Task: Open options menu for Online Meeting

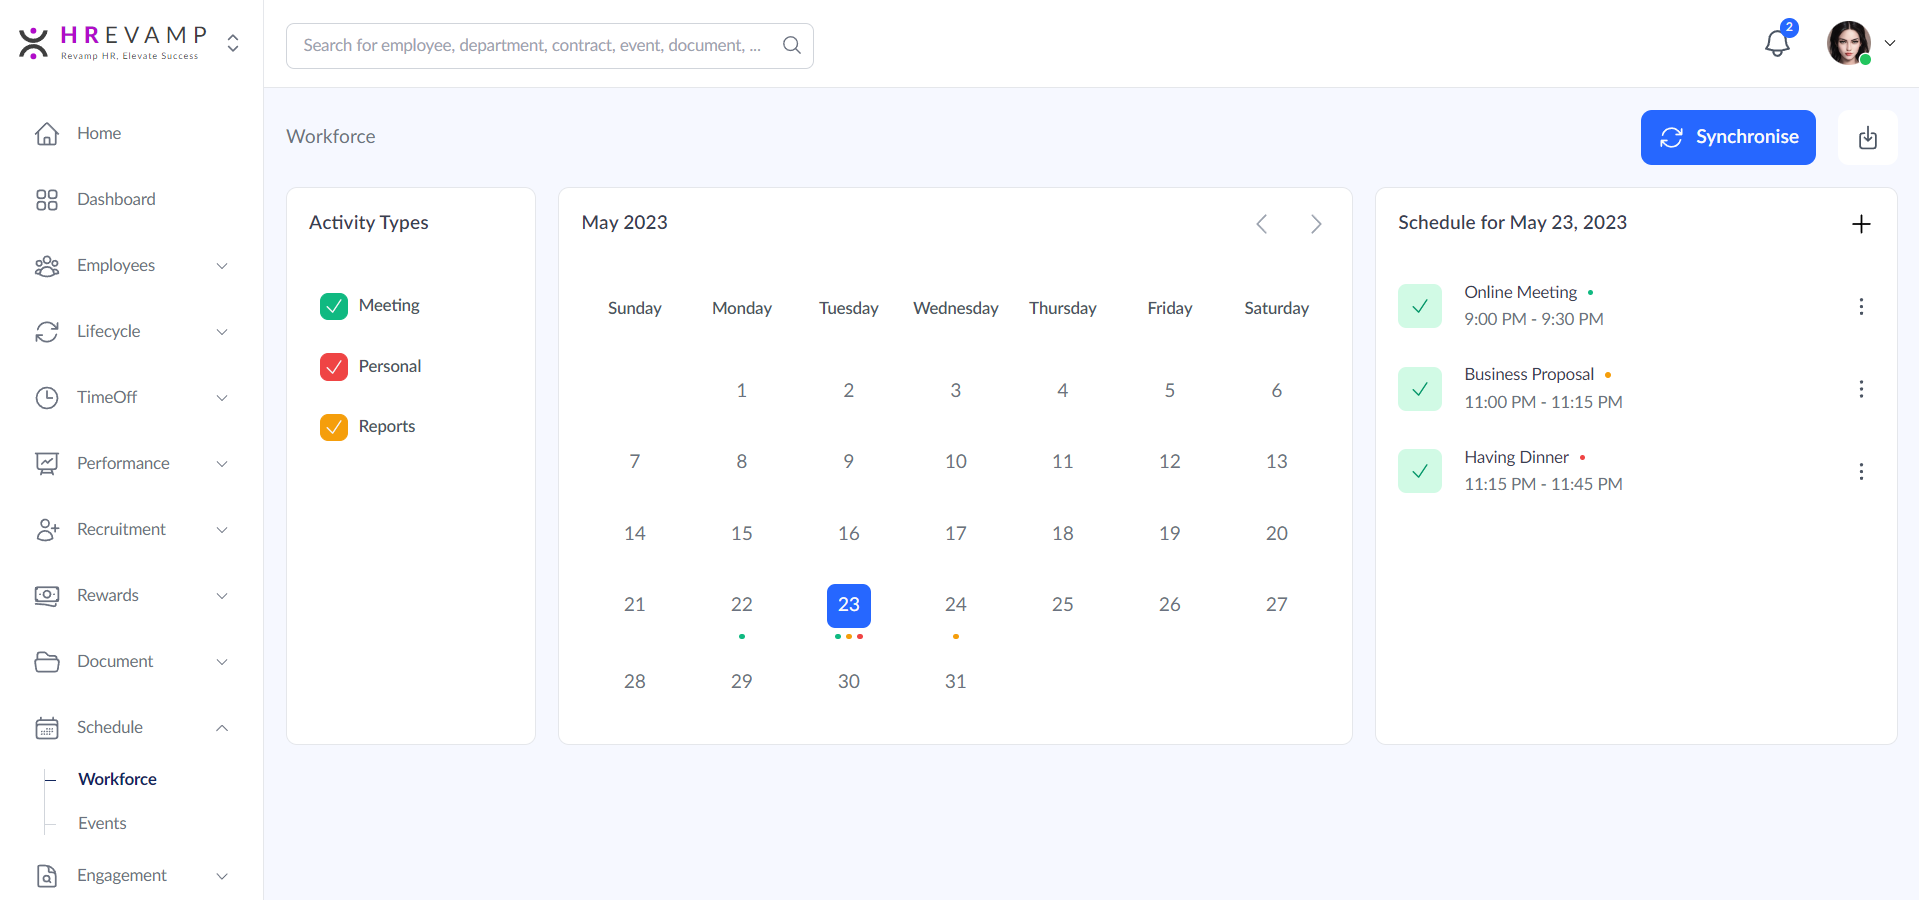Action: pyautogui.click(x=1860, y=307)
